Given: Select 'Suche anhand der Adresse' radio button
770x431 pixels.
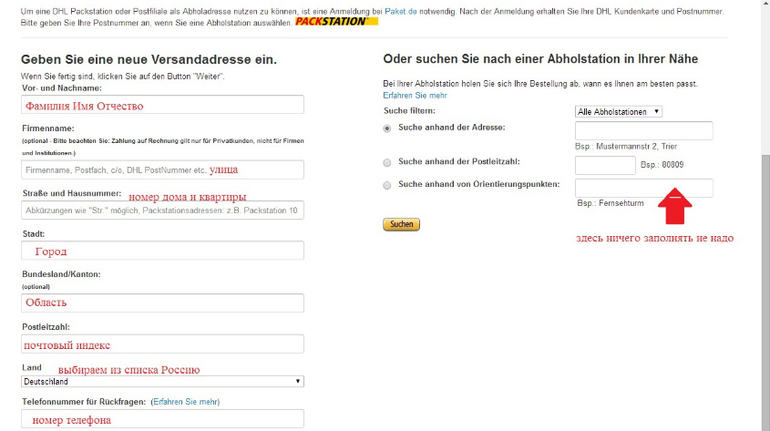Looking at the screenshot, I should [x=388, y=129].
